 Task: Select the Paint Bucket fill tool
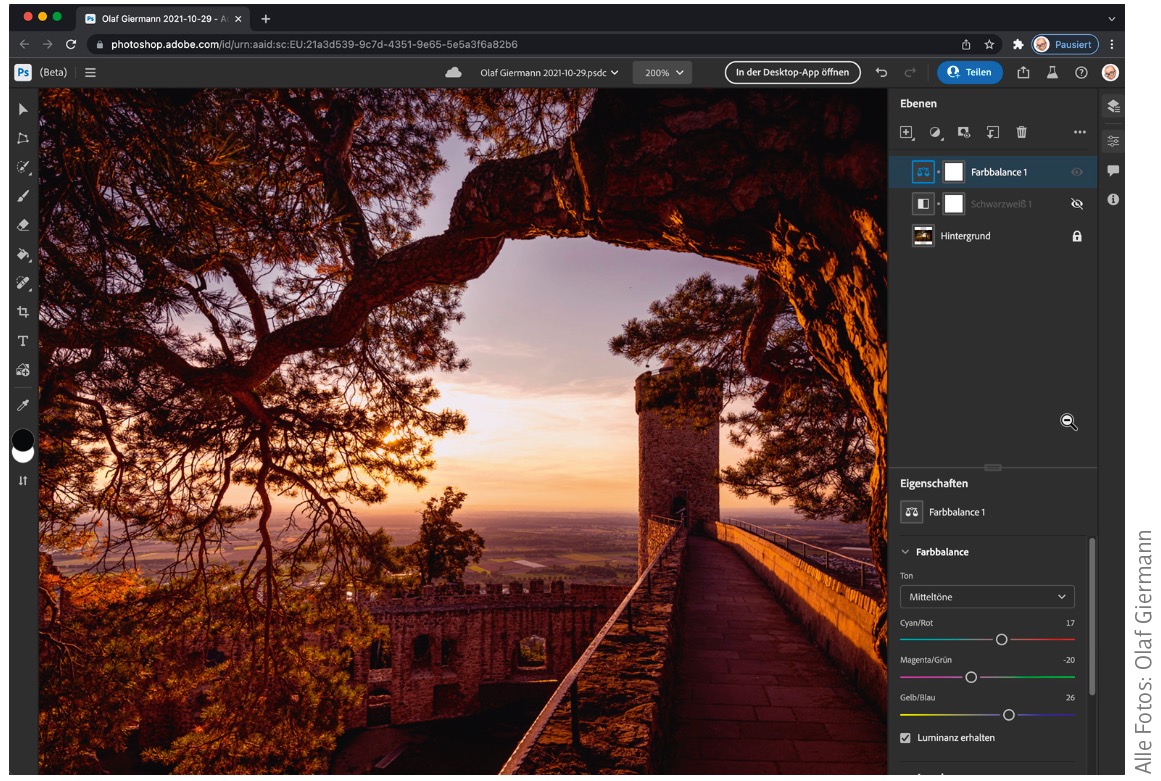pos(23,255)
